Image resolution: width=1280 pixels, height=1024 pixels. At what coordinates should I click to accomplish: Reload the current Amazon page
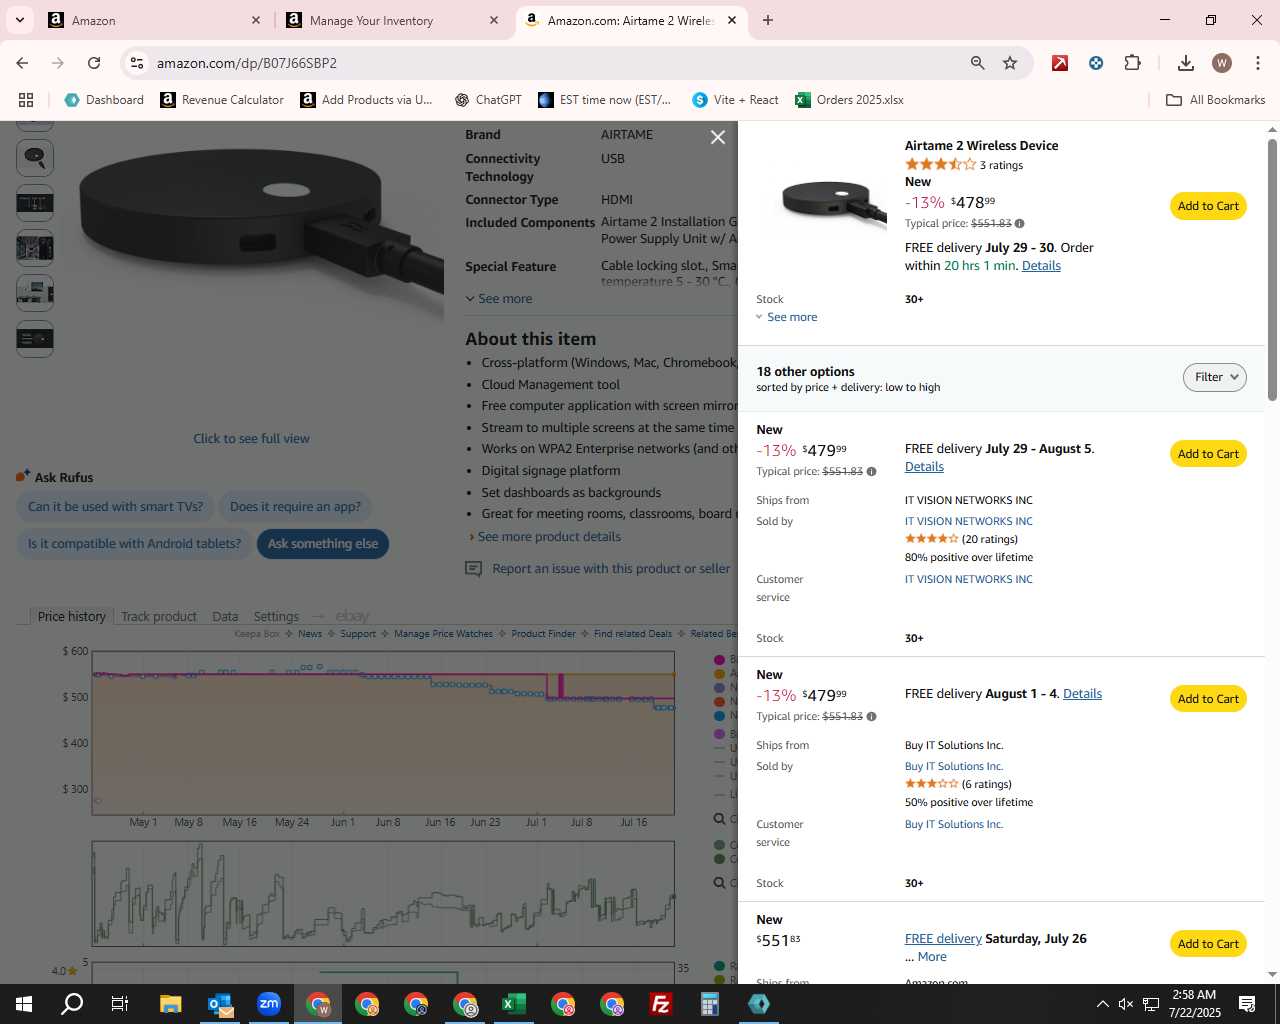[x=94, y=63]
